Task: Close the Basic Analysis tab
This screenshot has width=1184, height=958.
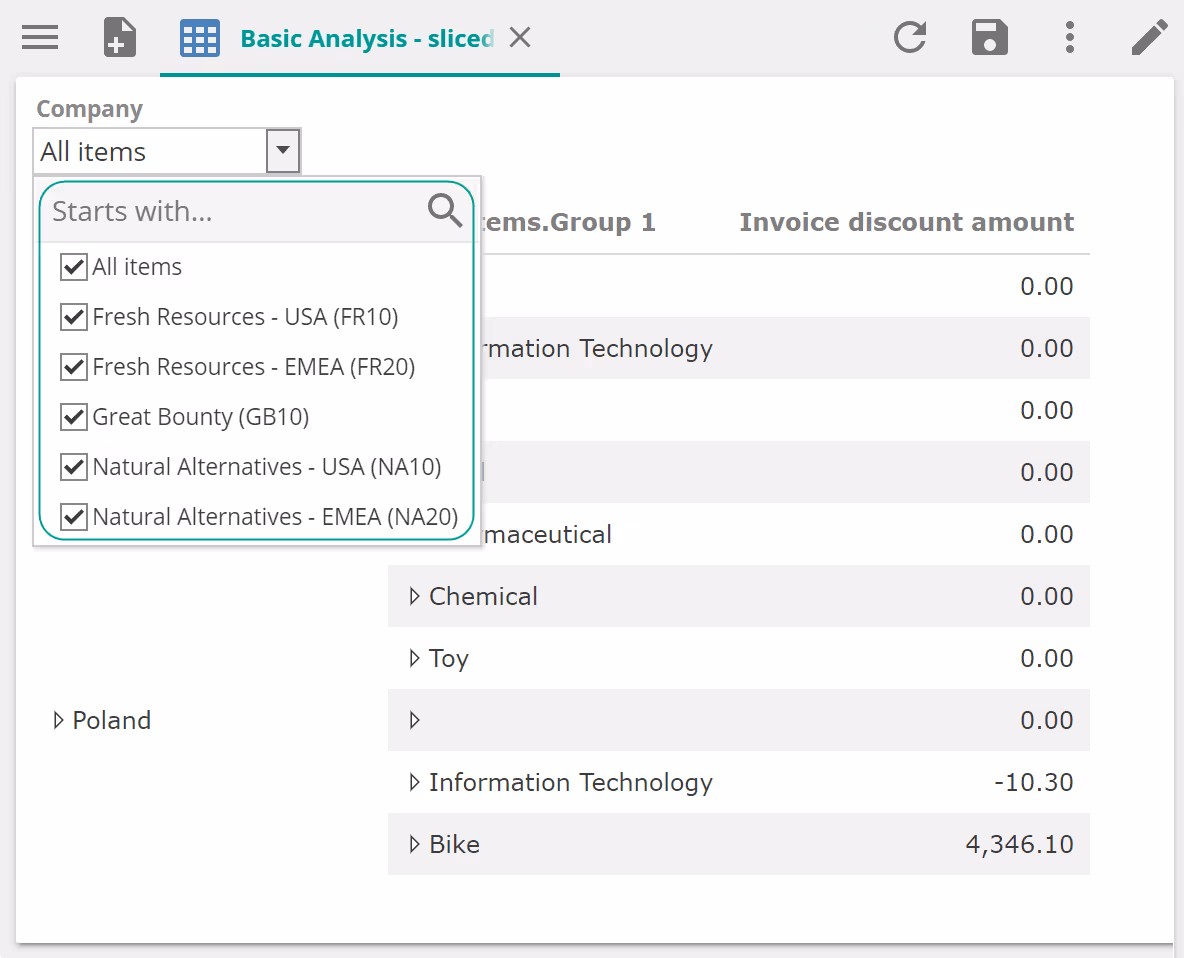Action: [520, 38]
